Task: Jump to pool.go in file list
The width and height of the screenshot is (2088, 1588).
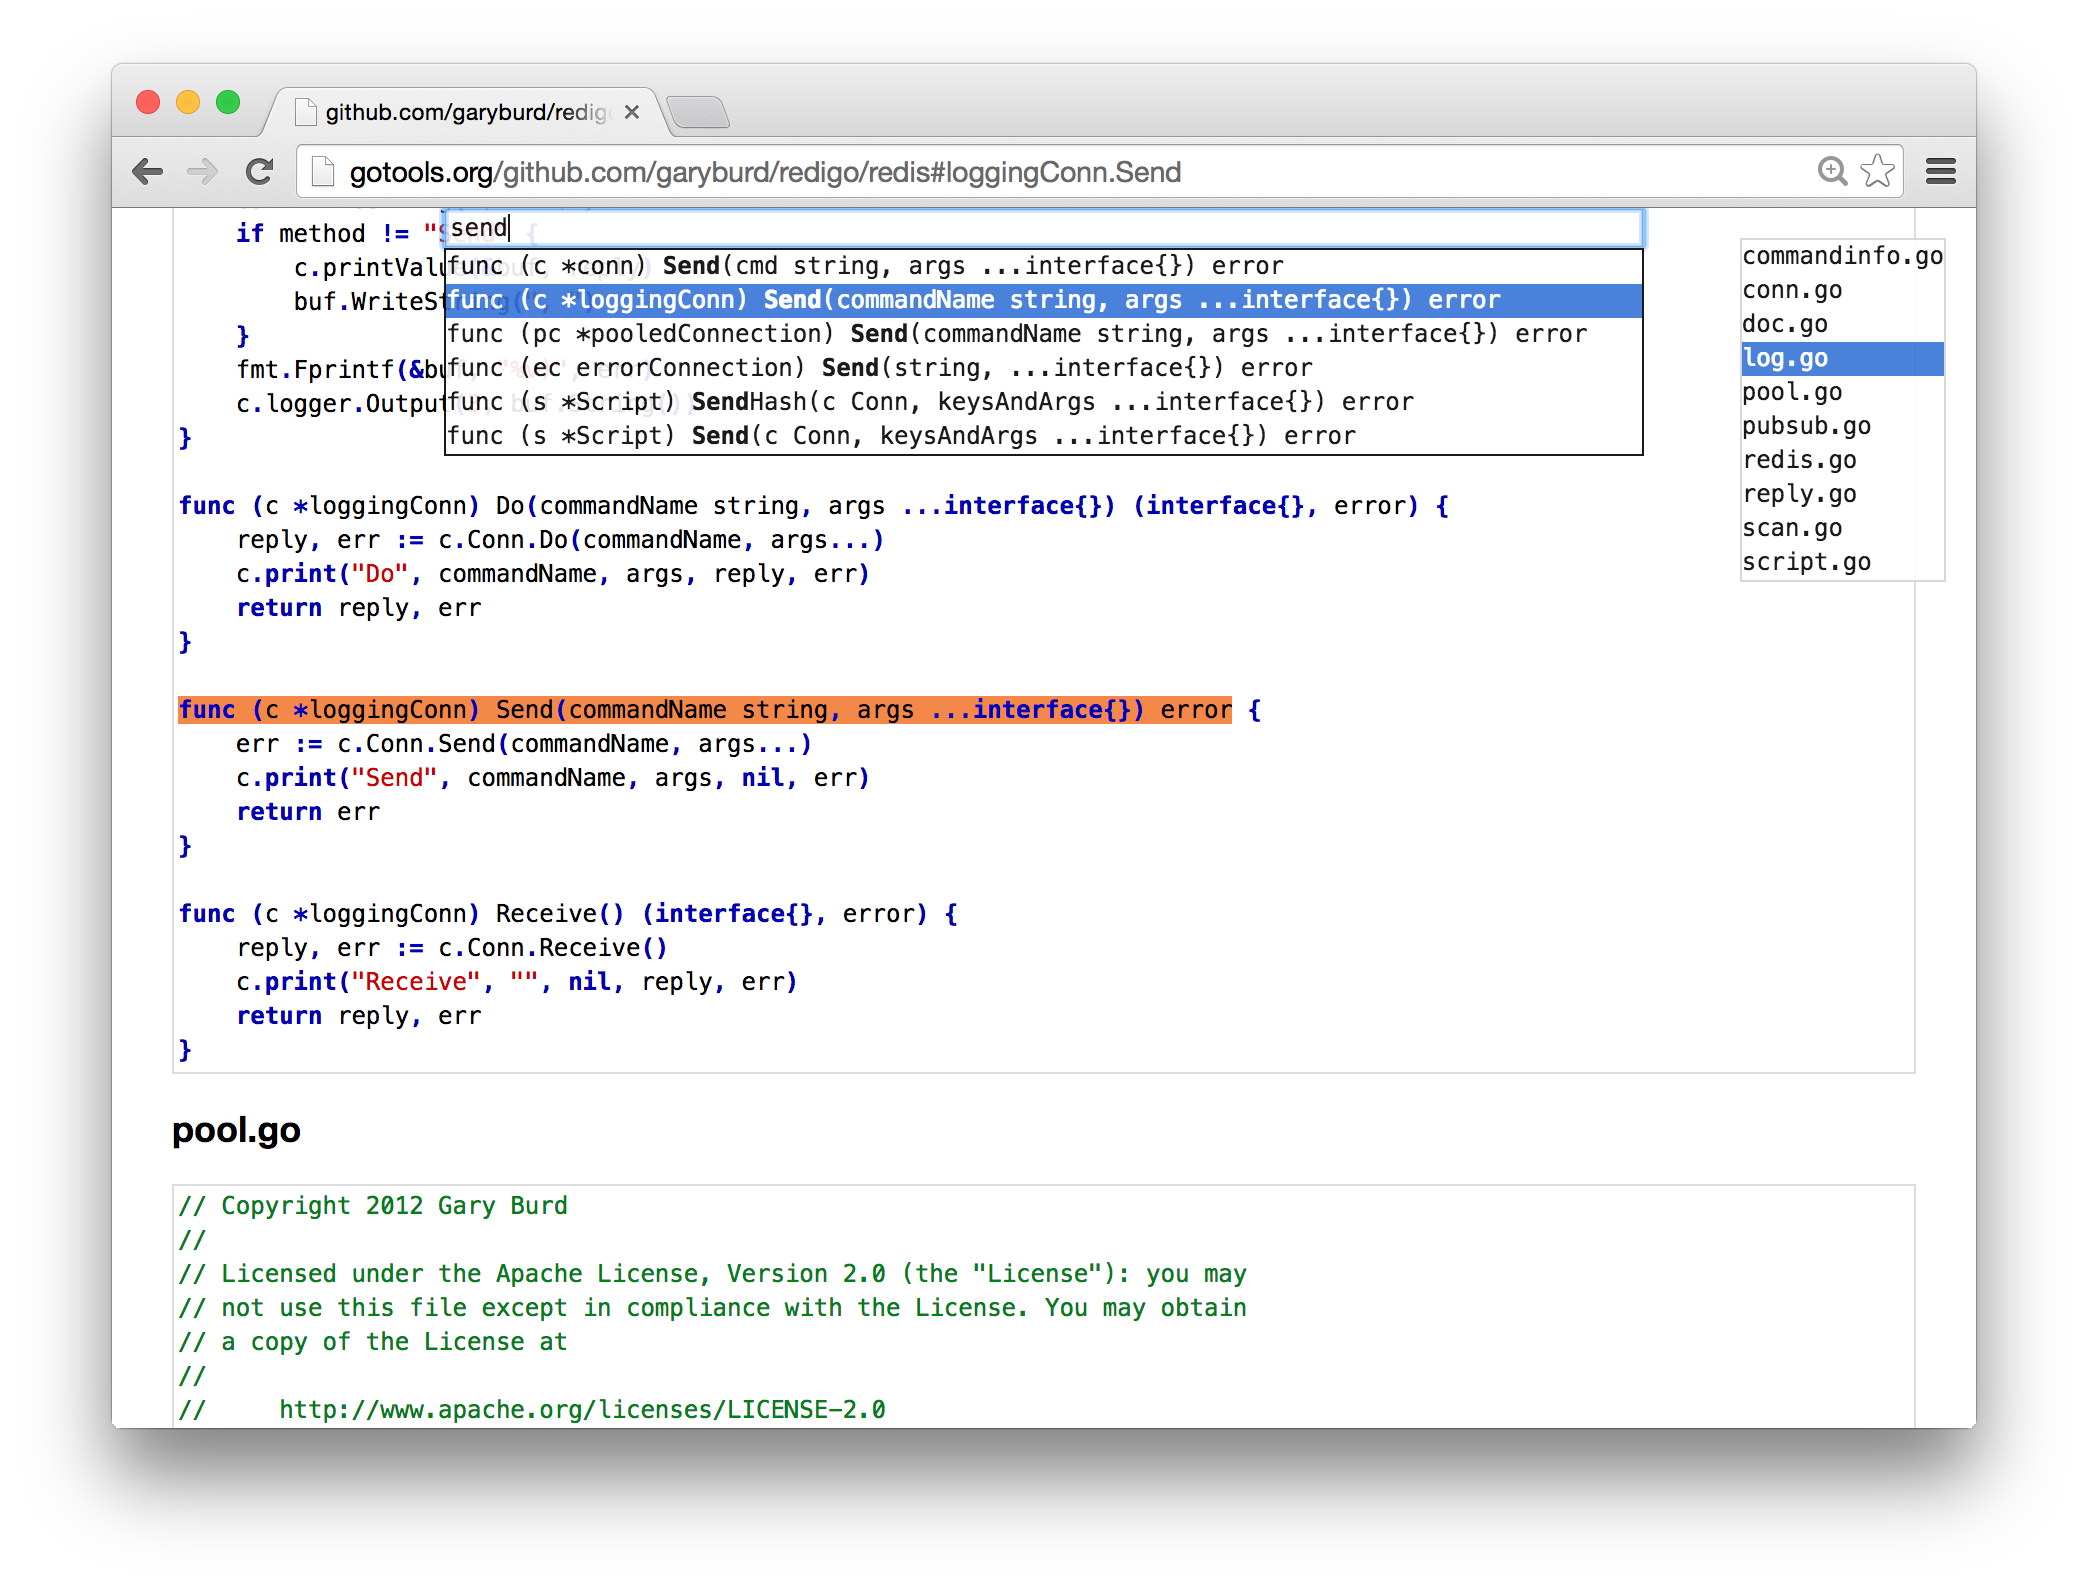Action: (x=1791, y=392)
